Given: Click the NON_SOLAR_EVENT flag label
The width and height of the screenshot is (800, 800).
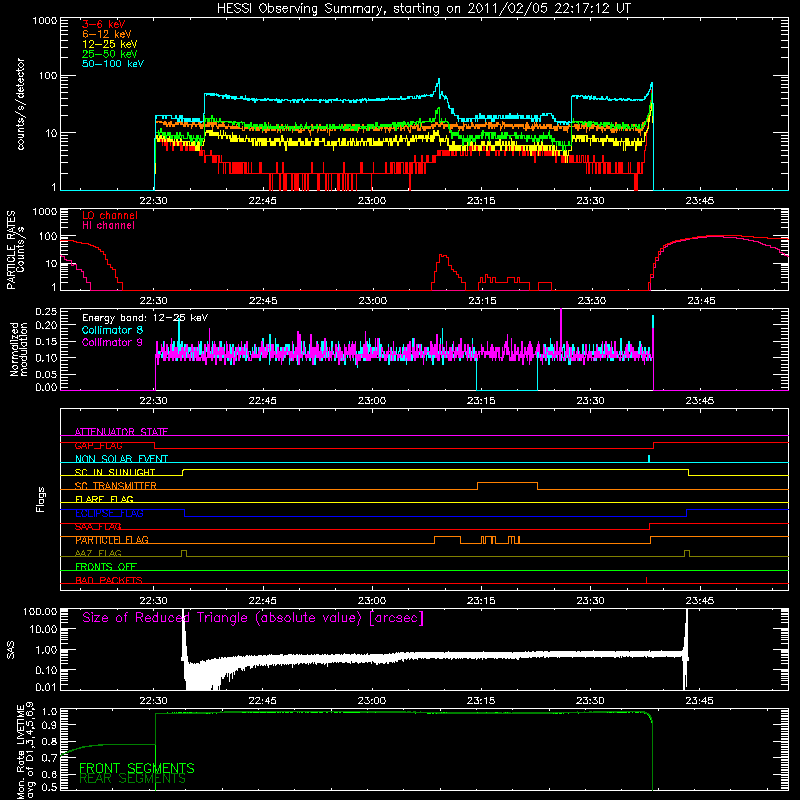Looking at the screenshot, I should (121, 459).
